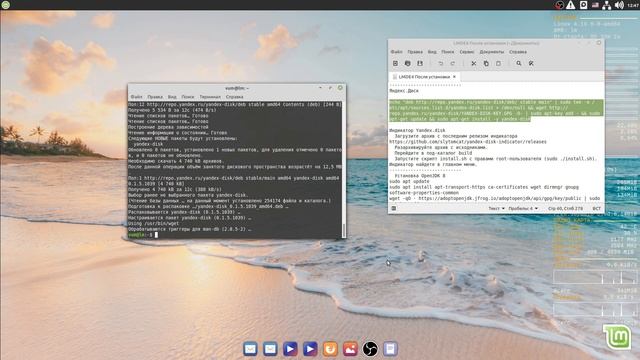Undo the last edit in the text editor
640x360 pixels.
440,63
